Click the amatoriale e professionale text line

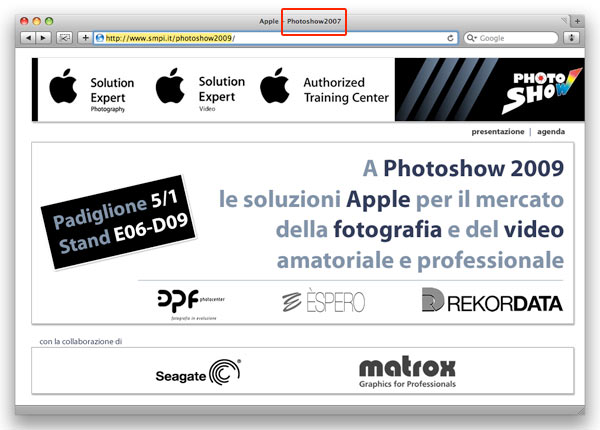(x=420, y=261)
